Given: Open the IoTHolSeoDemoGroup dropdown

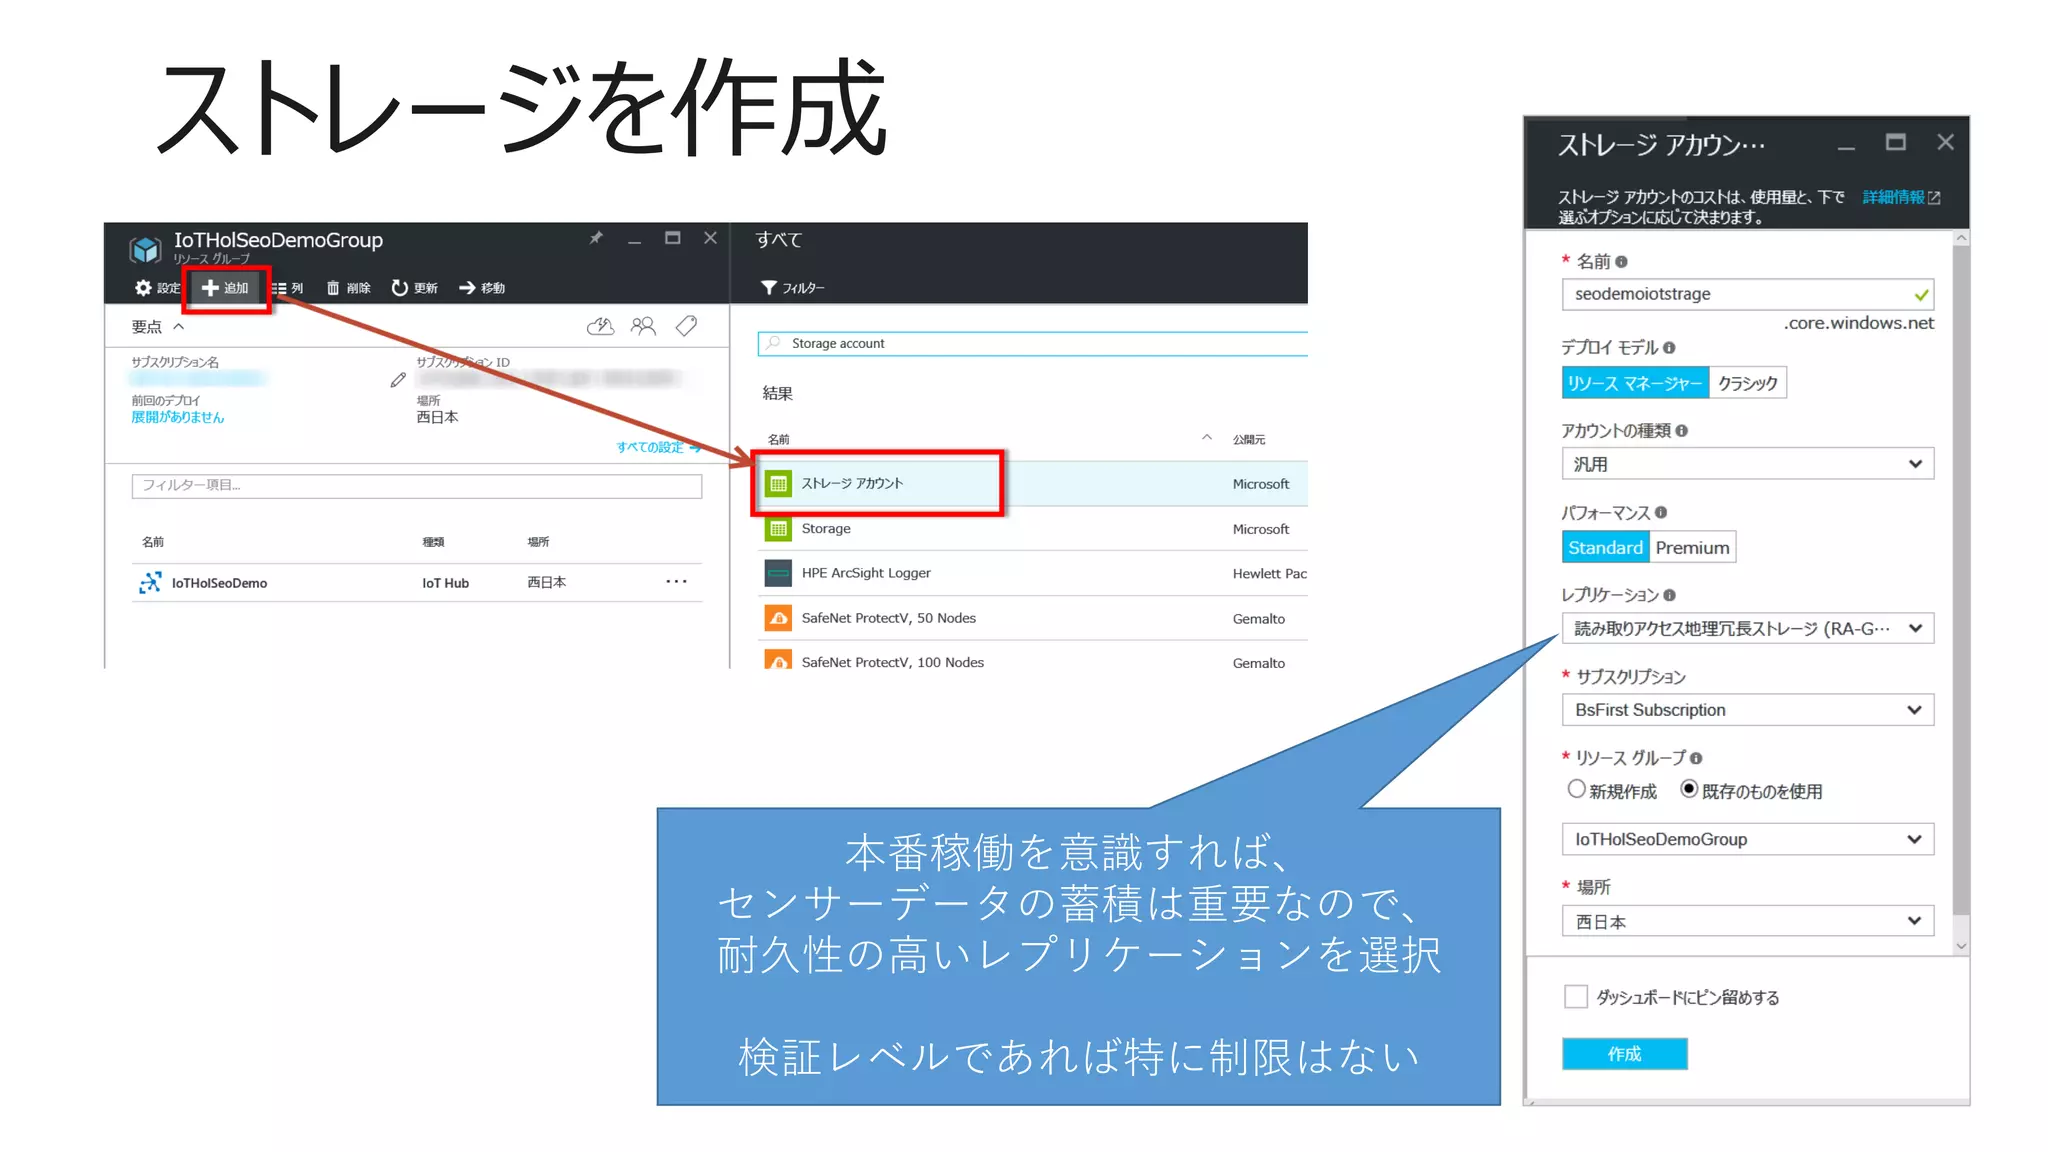Looking at the screenshot, I should coord(1747,839).
